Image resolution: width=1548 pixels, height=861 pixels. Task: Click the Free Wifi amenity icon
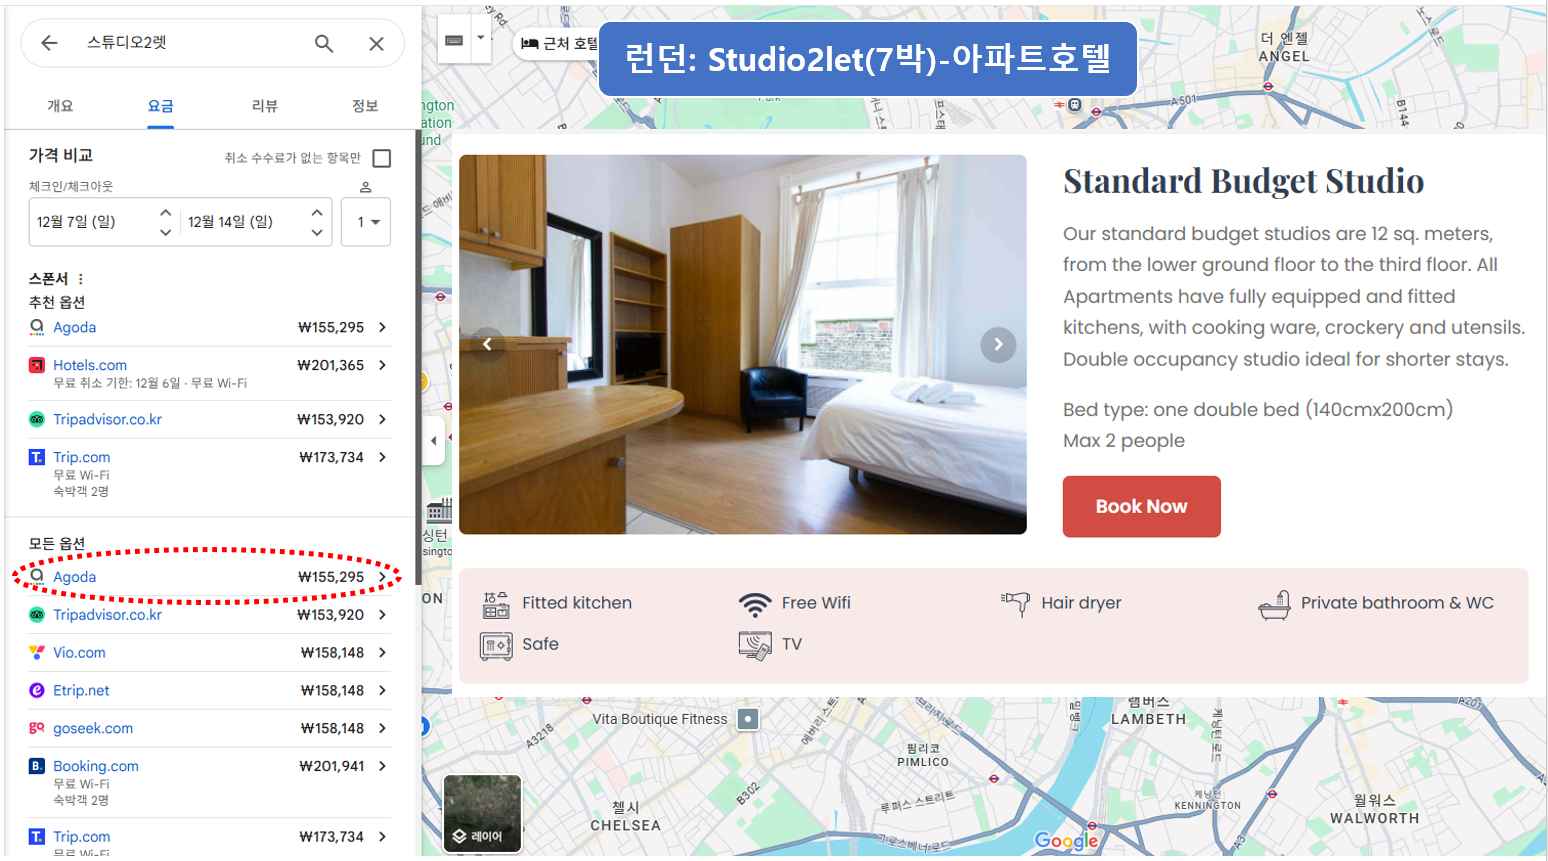[x=755, y=604]
